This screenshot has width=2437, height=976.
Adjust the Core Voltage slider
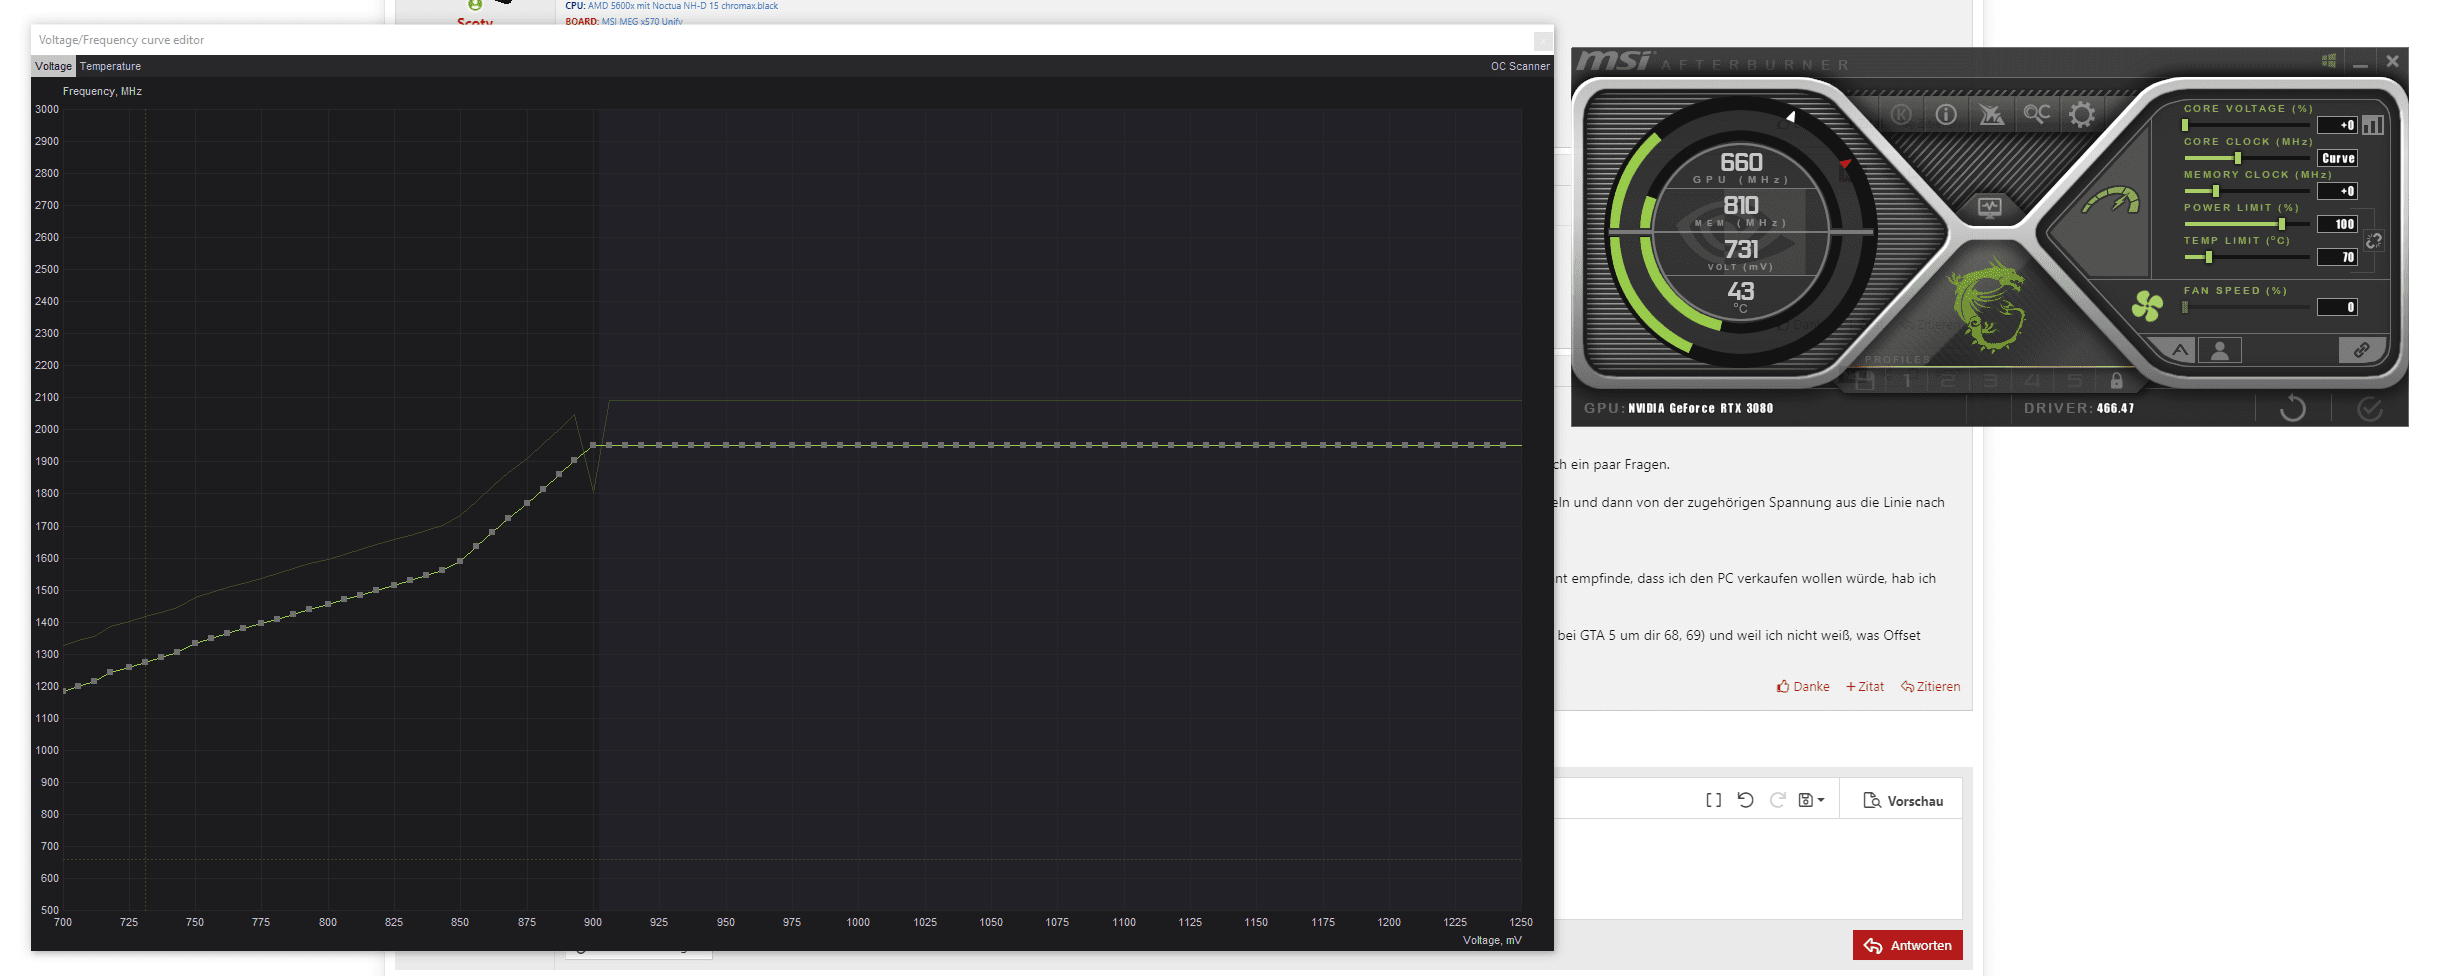coord(2246,125)
